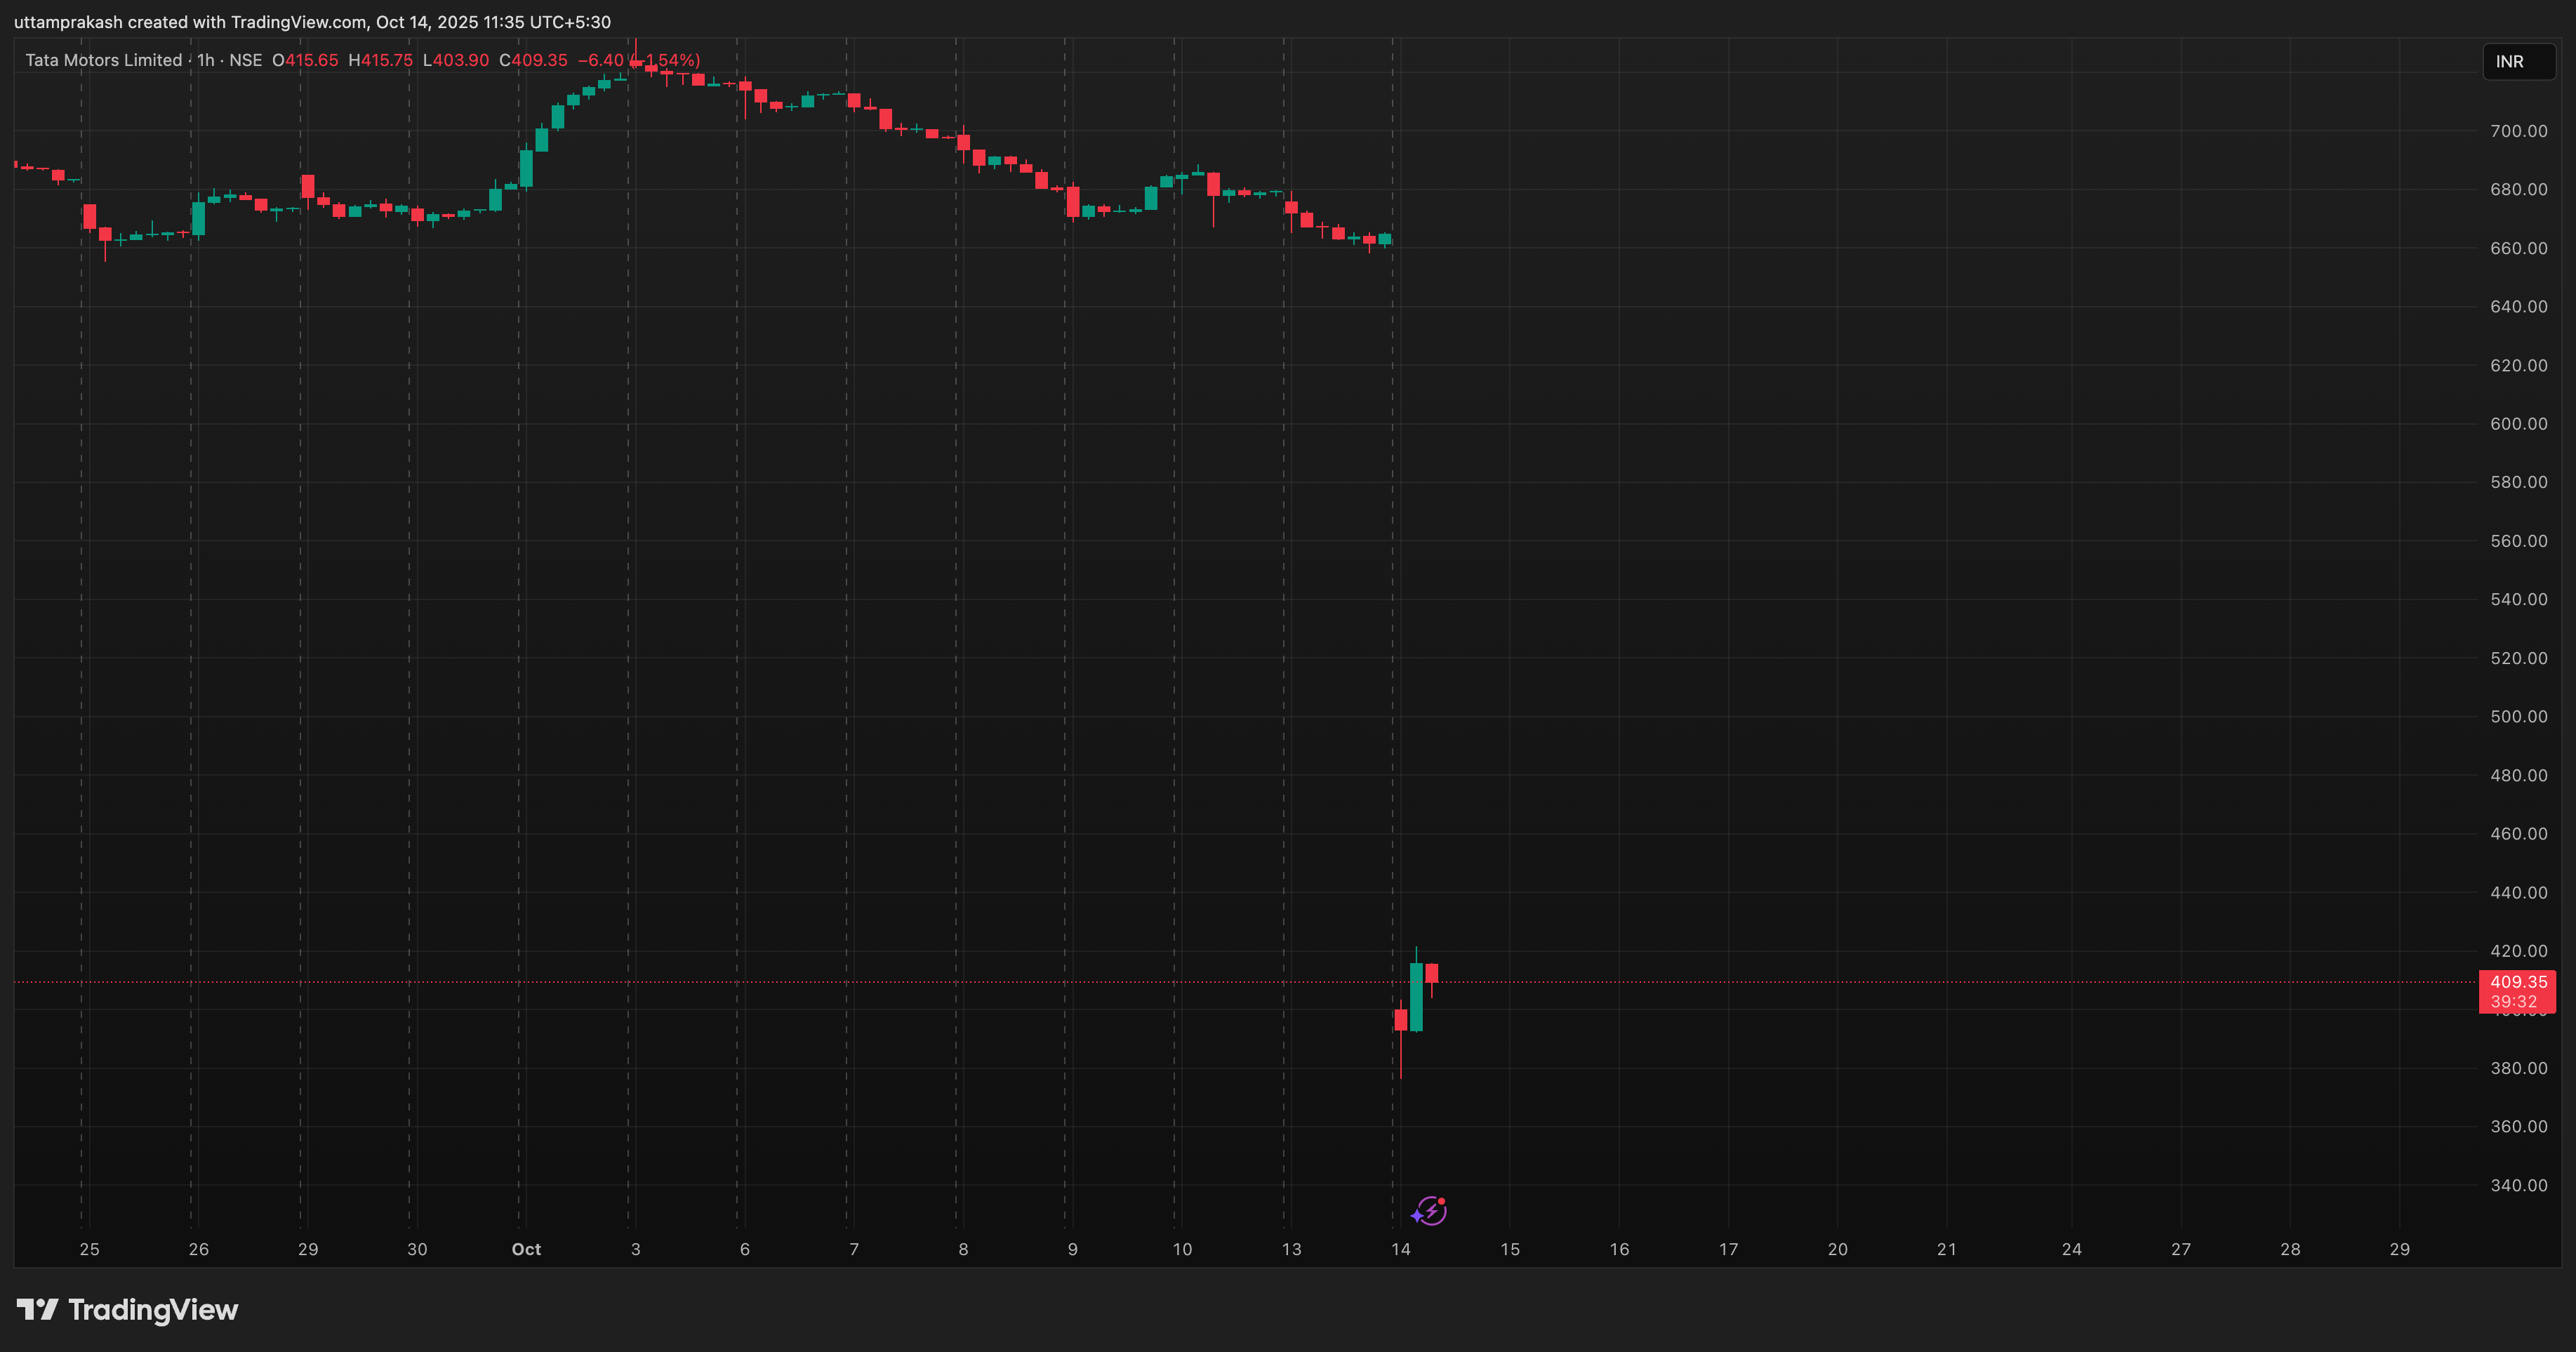The width and height of the screenshot is (2576, 1352).
Task: Click the 14 date label on time axis
Action: click(x=1400, y=1249)
